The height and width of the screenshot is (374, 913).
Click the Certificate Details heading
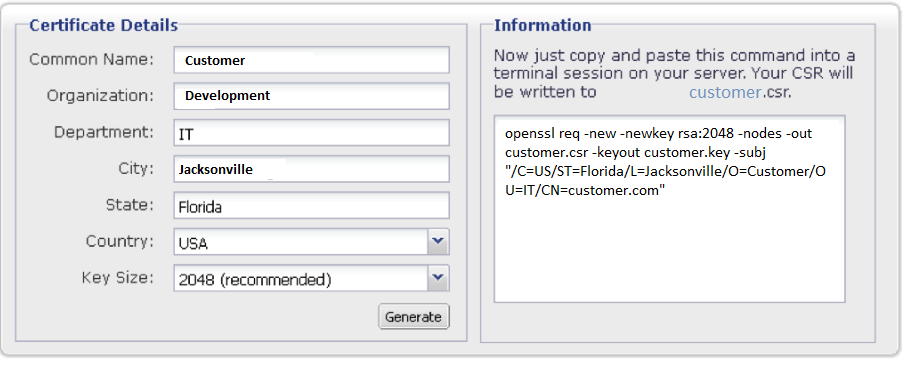104,26
